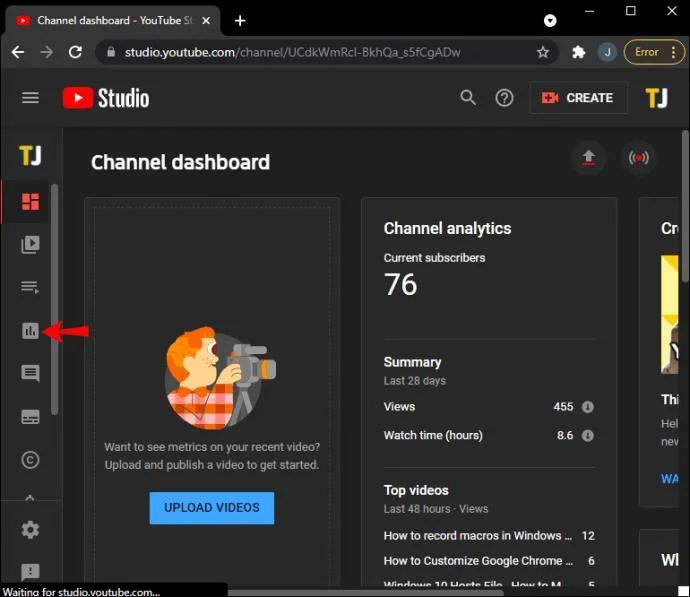The image size is (690, 597).
Task: Click the cameraman illustration
Action: [x=220, y=378]
